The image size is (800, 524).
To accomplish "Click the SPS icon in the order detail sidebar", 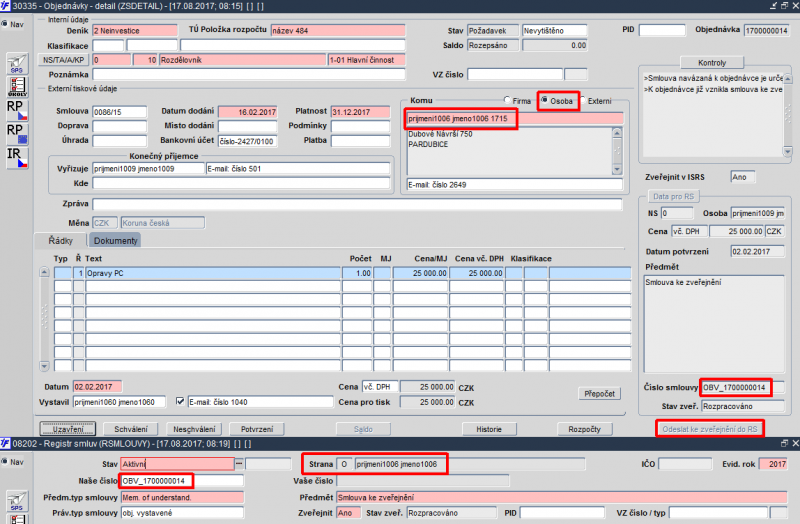I will point(17,64).
